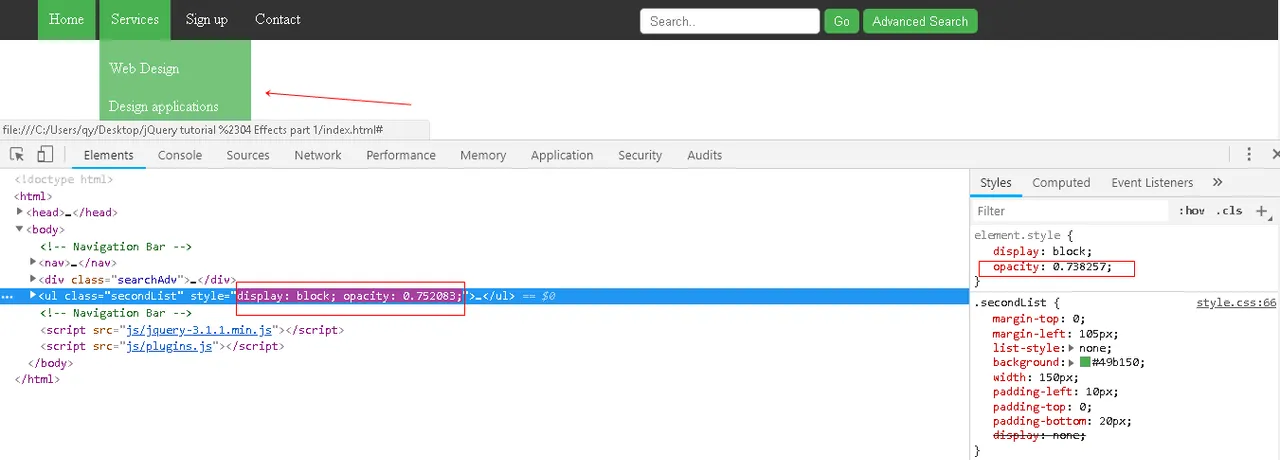Click the struck-through display: none declaration
Viewport: 1280px width, 460px height.
click(x=1039, y=435)
